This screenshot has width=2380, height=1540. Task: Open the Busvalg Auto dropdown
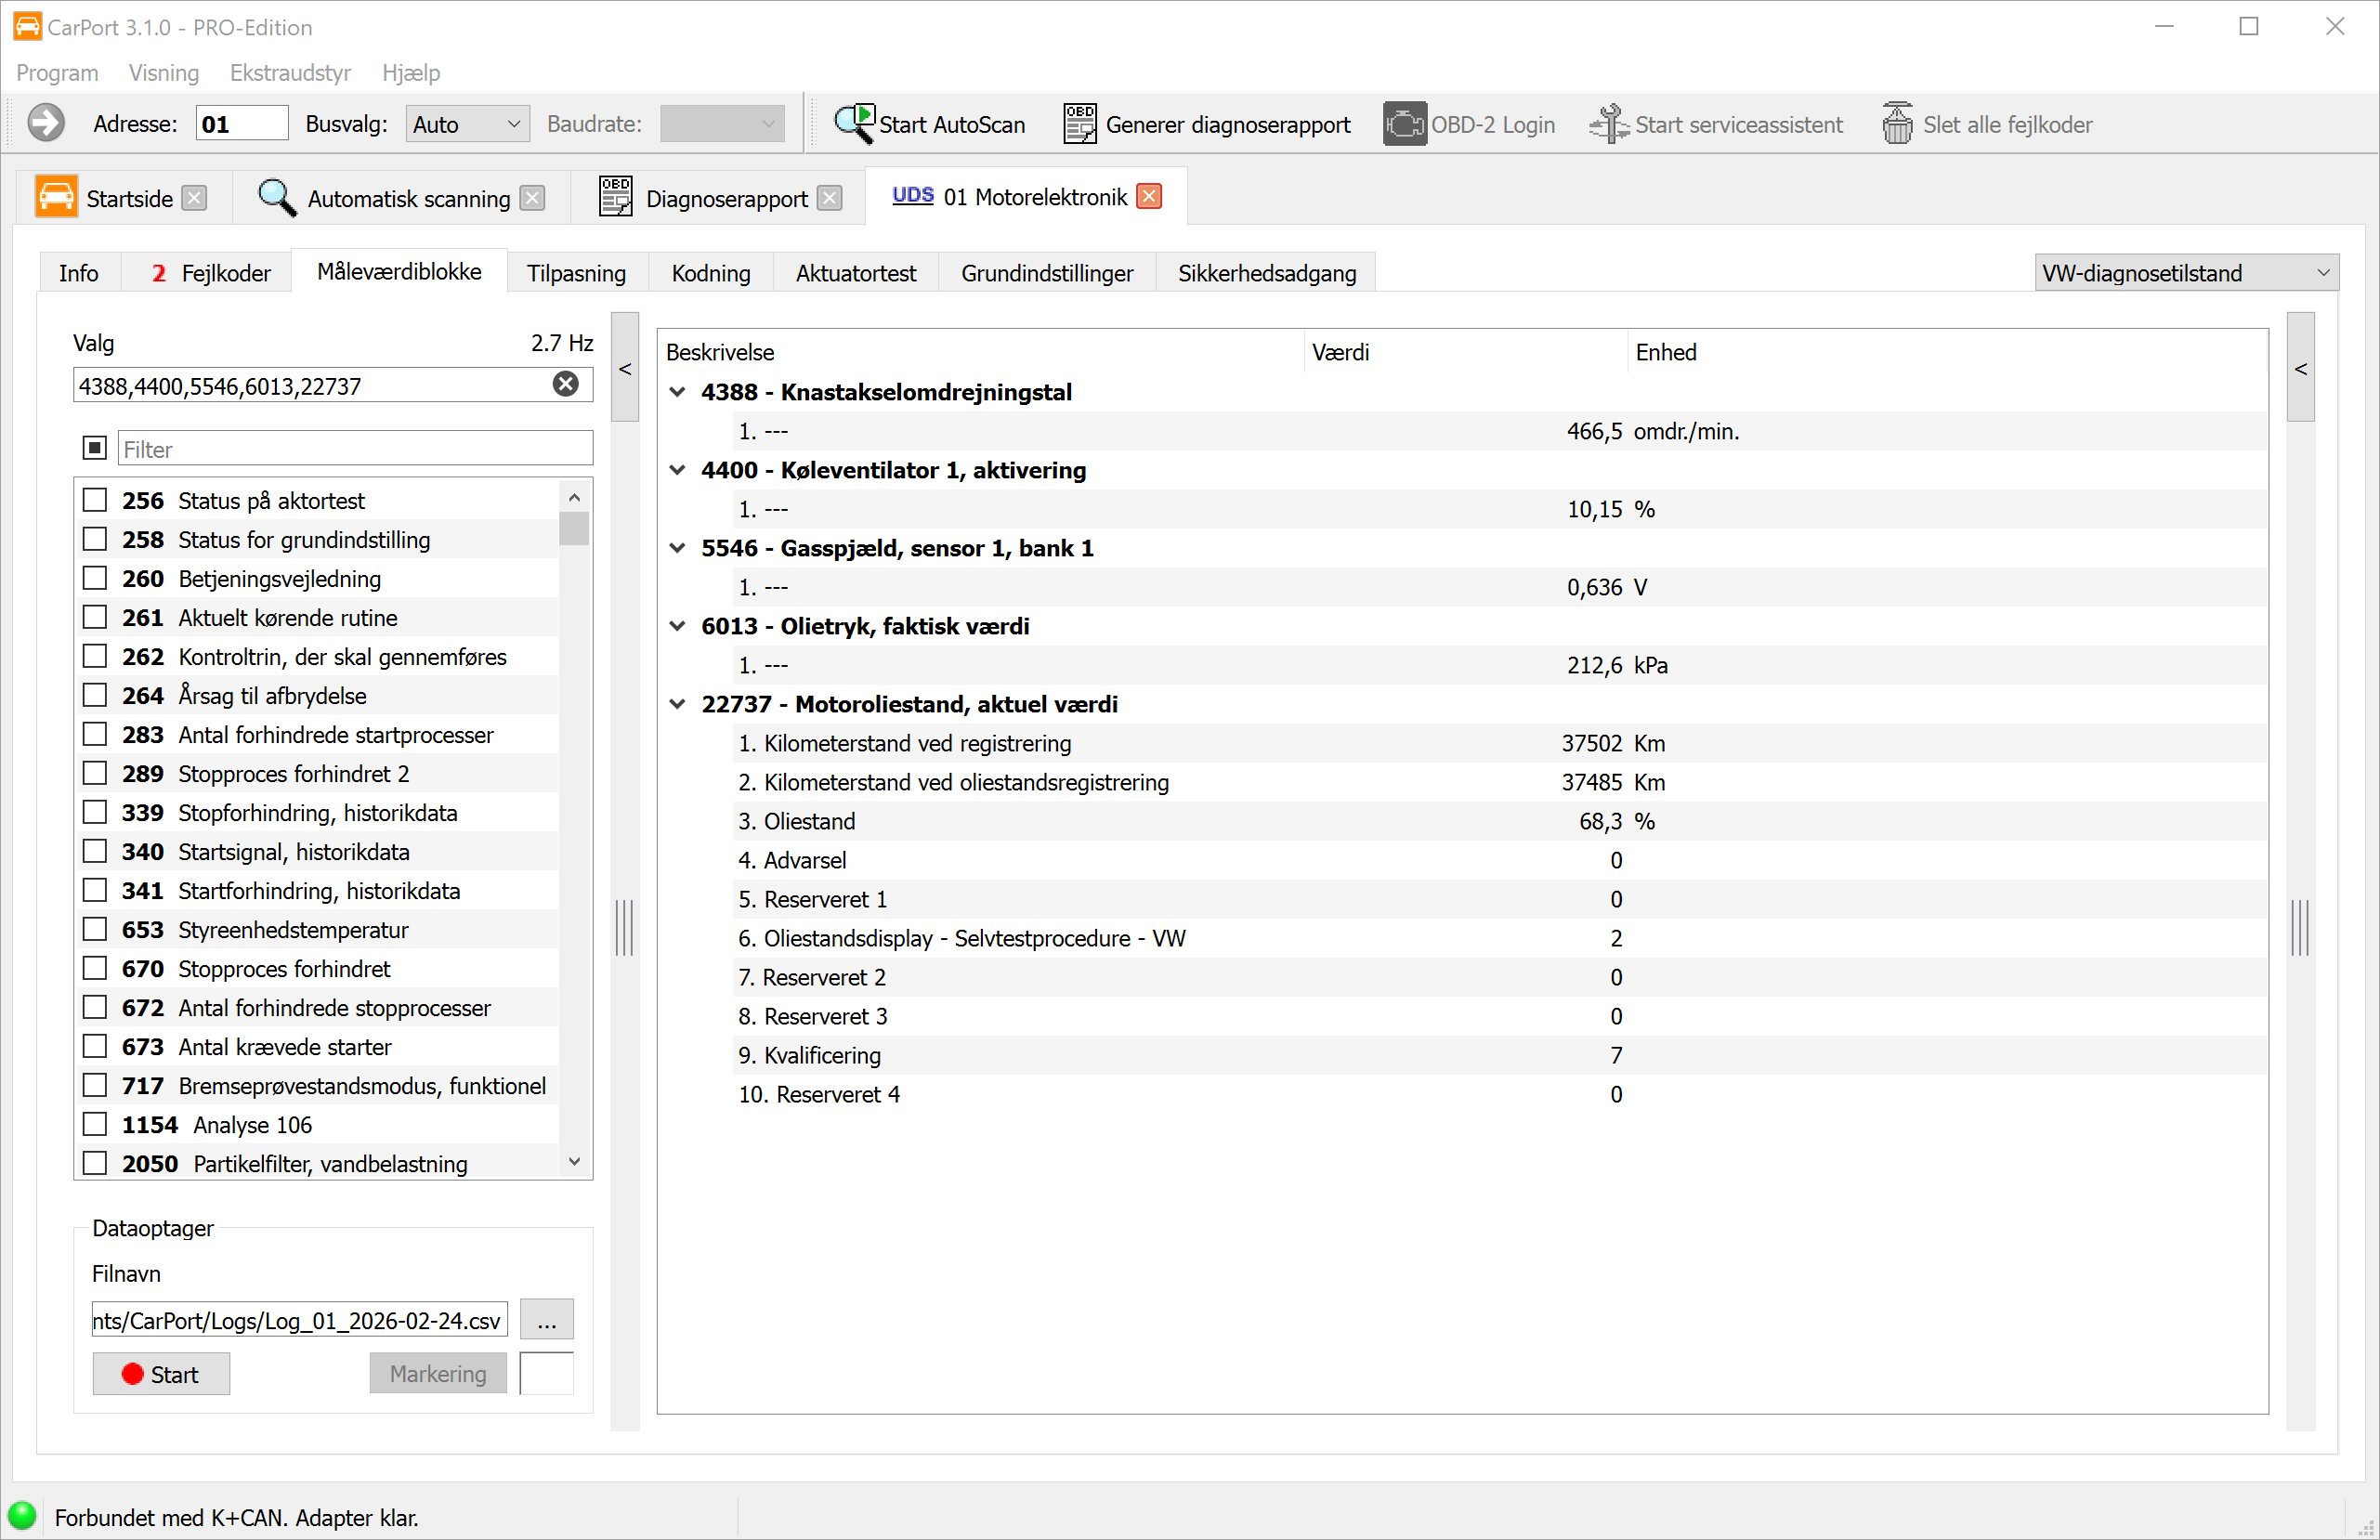[x=467, y=124]
